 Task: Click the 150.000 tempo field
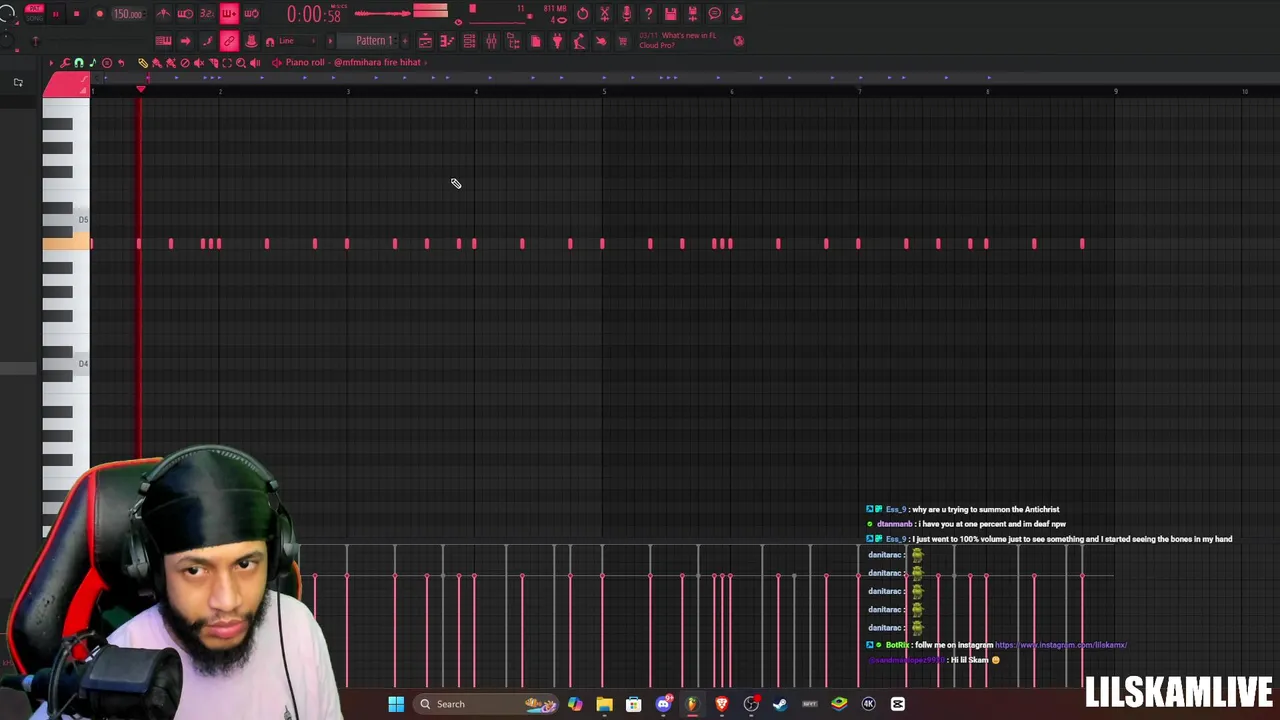pyautogui.click(x=127, y=14)
